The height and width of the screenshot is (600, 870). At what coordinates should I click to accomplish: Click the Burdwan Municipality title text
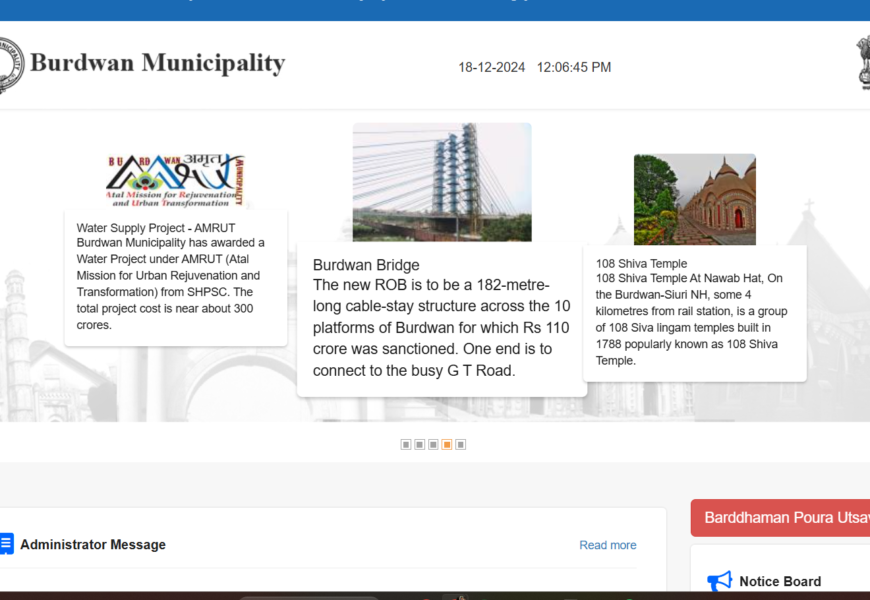157,63
